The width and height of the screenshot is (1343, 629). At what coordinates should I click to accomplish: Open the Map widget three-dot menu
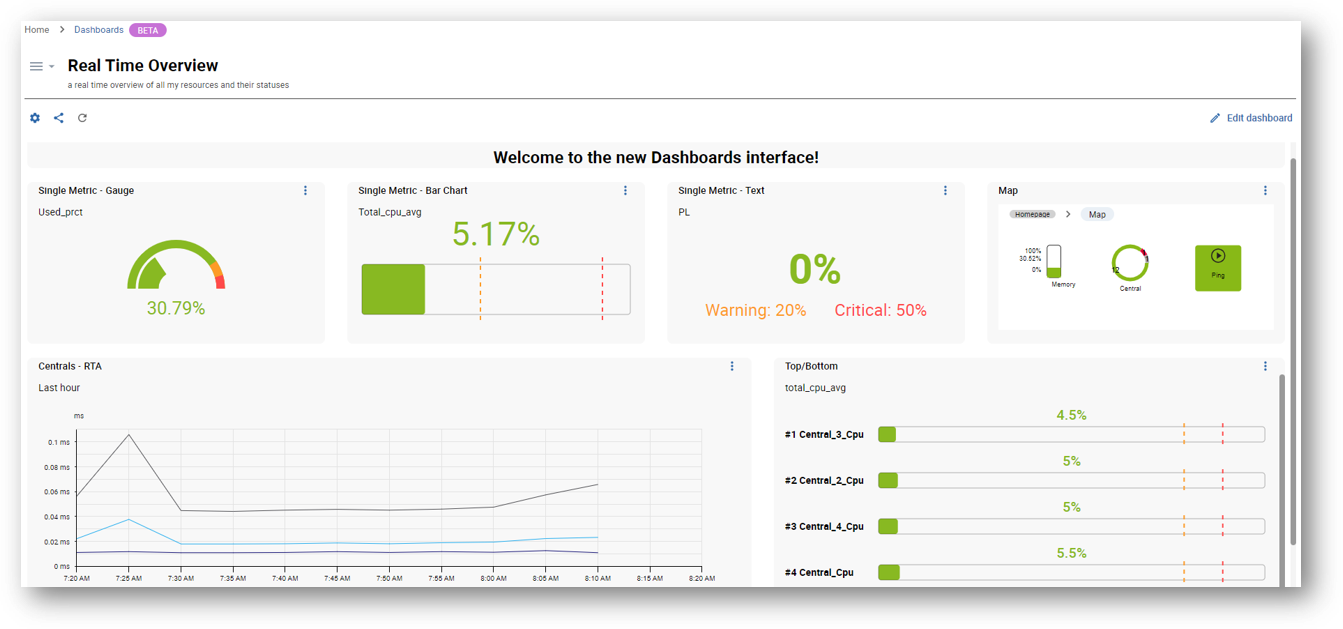click(1265, 191)
